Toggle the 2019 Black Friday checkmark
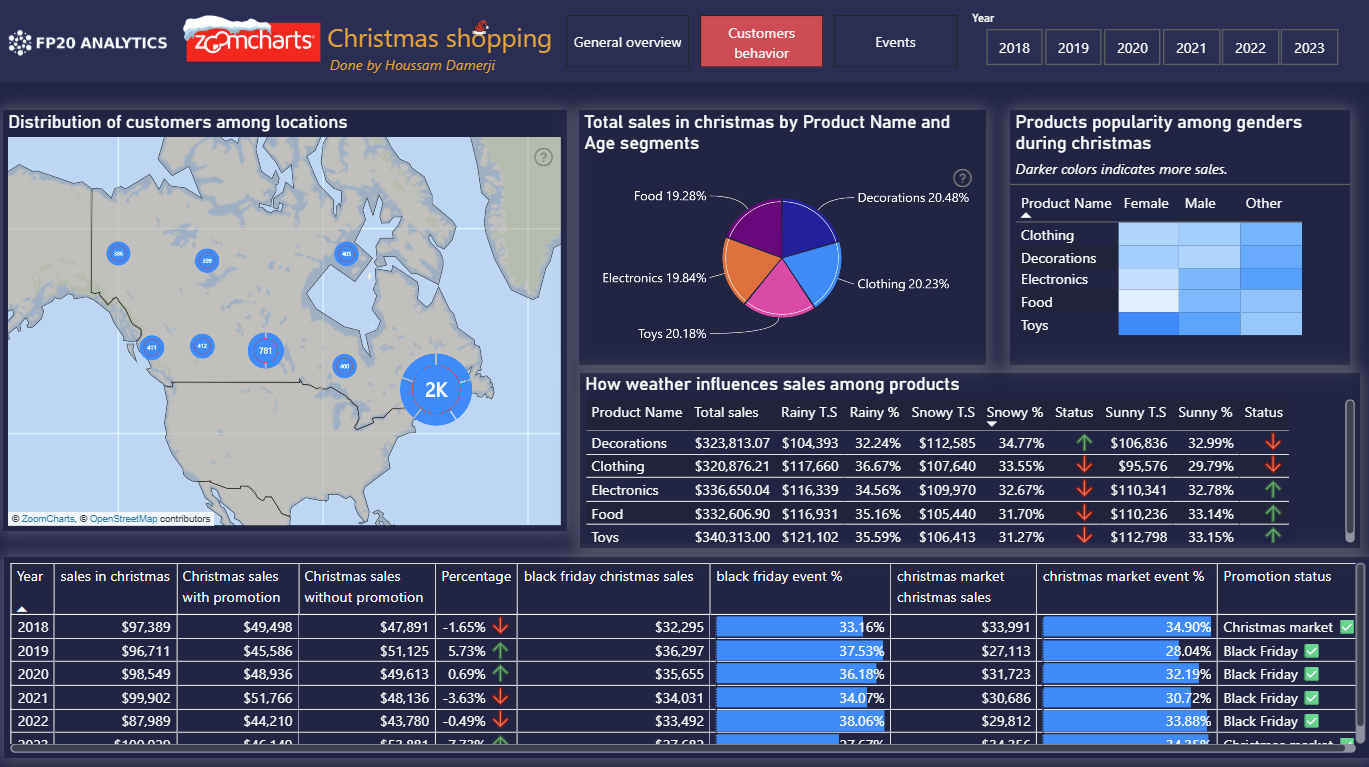1369x767 pixels. (1311, 651)
